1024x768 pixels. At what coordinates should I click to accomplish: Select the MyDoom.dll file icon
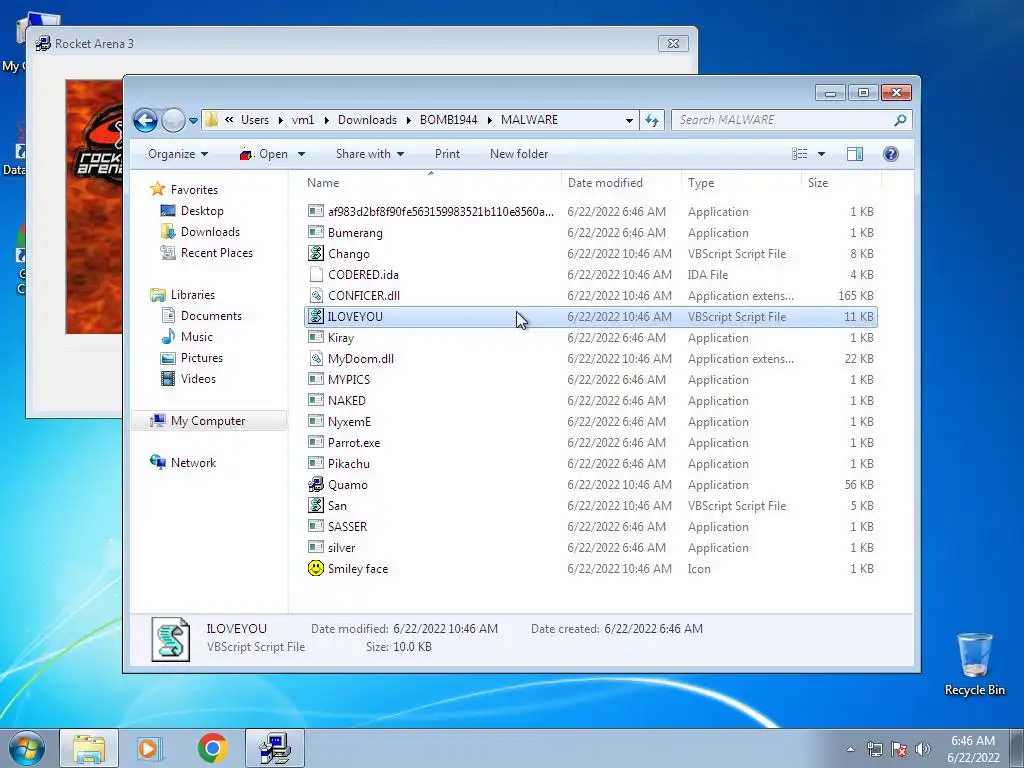(316, 358)
